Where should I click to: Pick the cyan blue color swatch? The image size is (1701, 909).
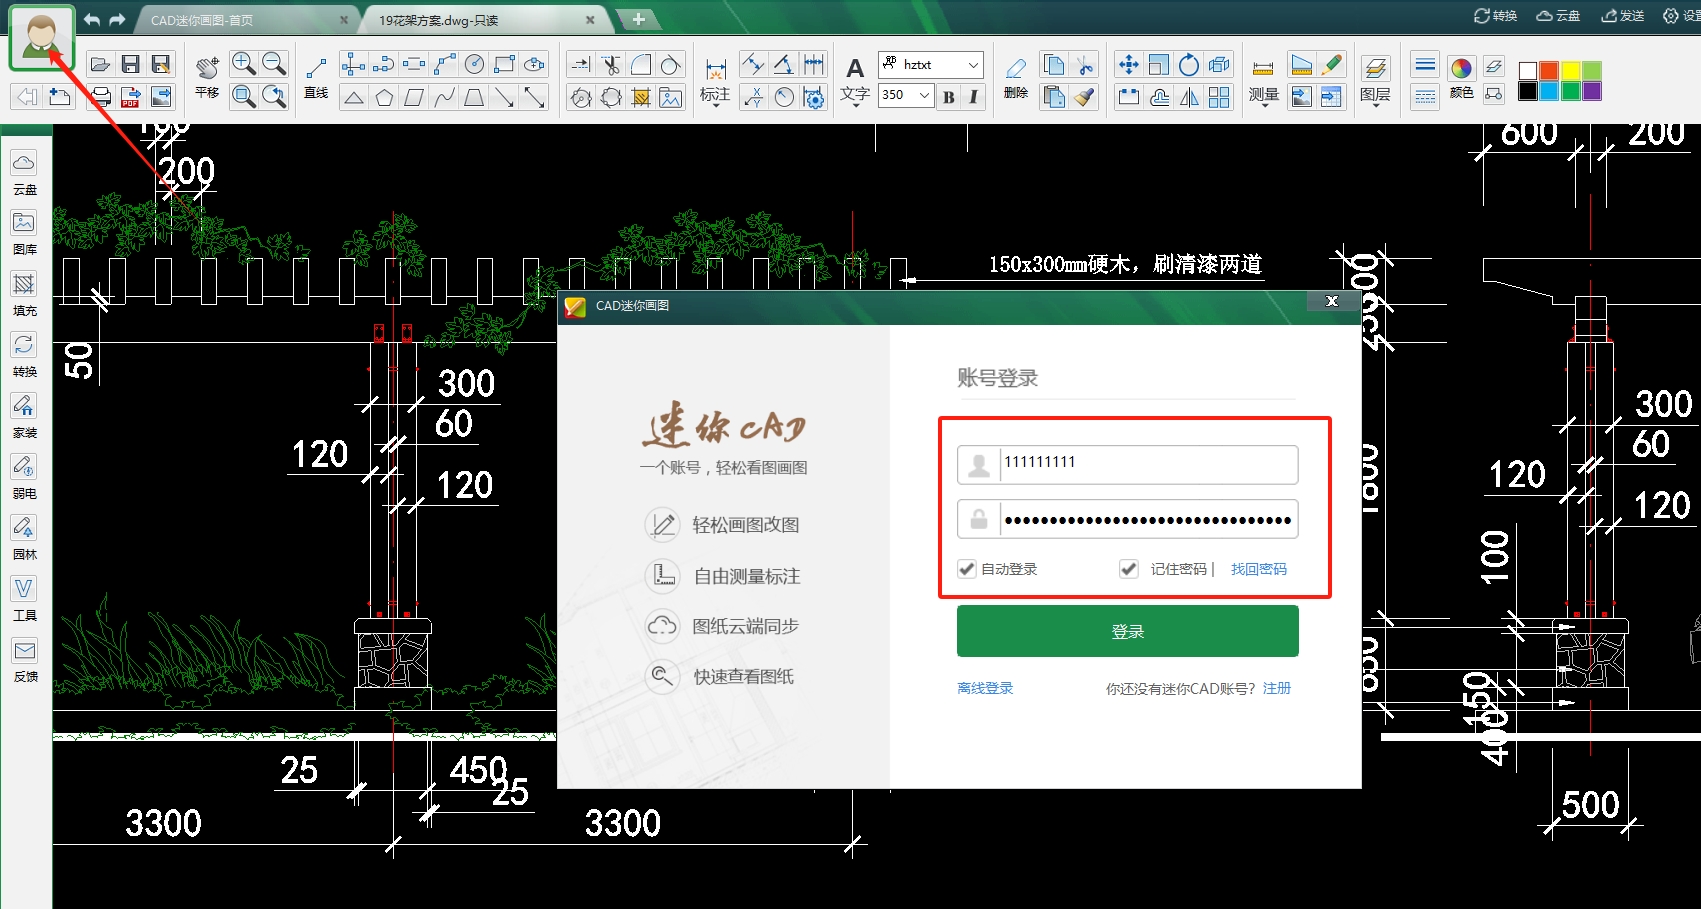pyautogui.click(x=1549, y=91)
